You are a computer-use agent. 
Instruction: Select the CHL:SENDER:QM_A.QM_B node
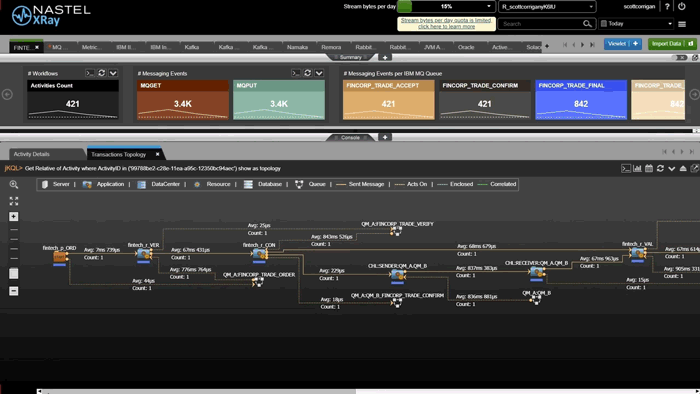coord(397,275)
